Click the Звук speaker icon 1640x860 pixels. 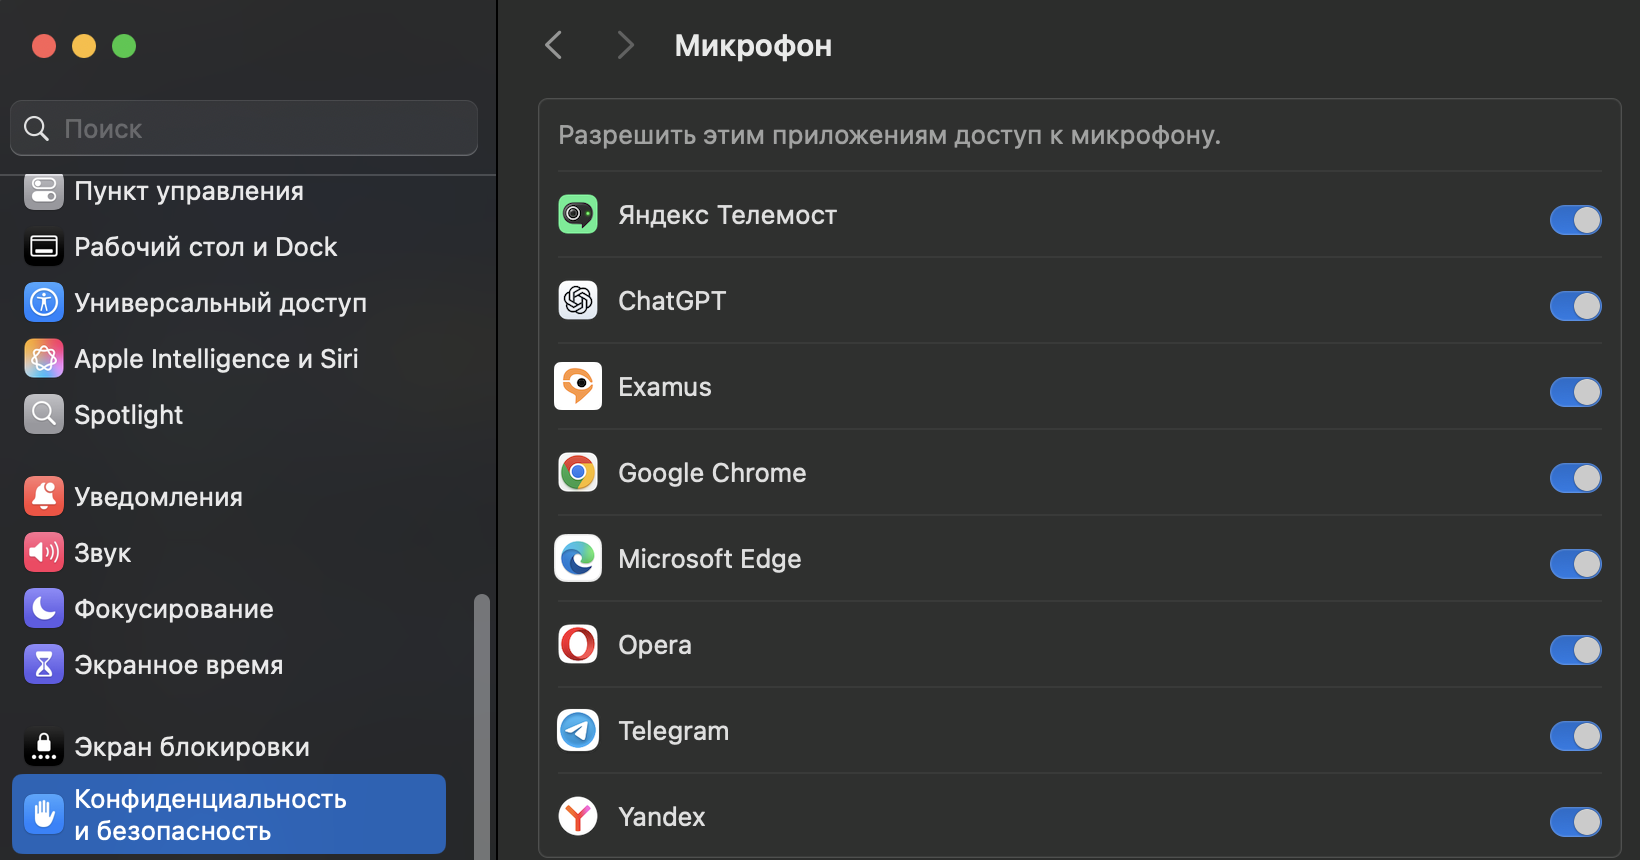click(x=44, y=552)
